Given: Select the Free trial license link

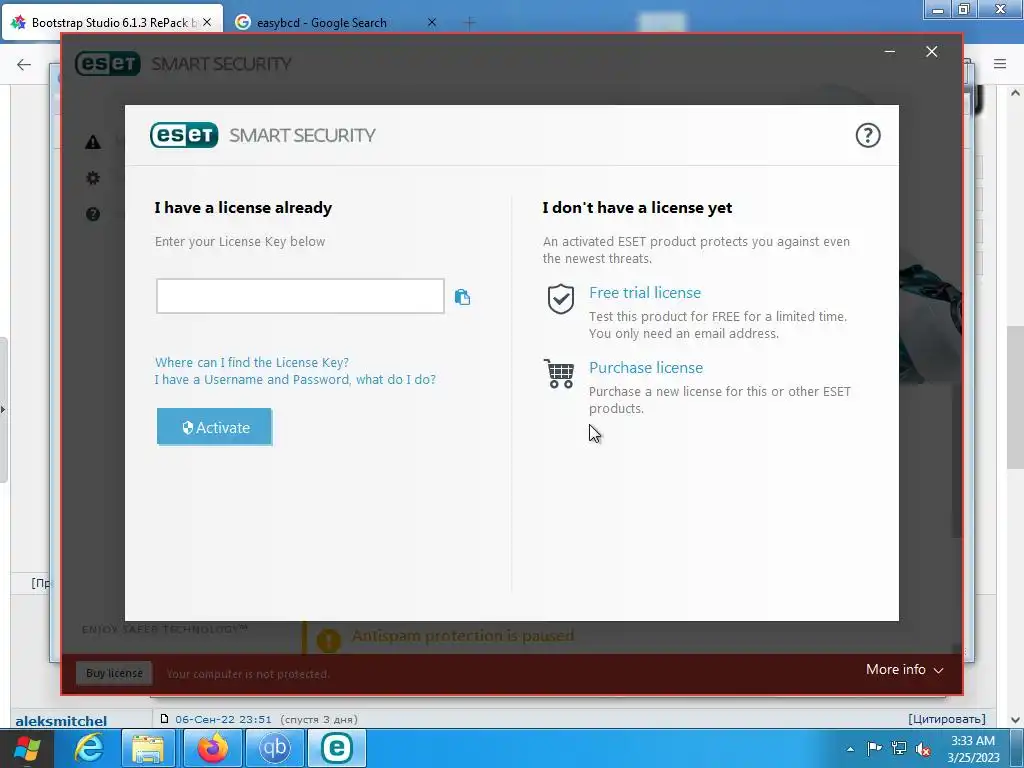Looking at the screenshot, I should tap(645, 293).
